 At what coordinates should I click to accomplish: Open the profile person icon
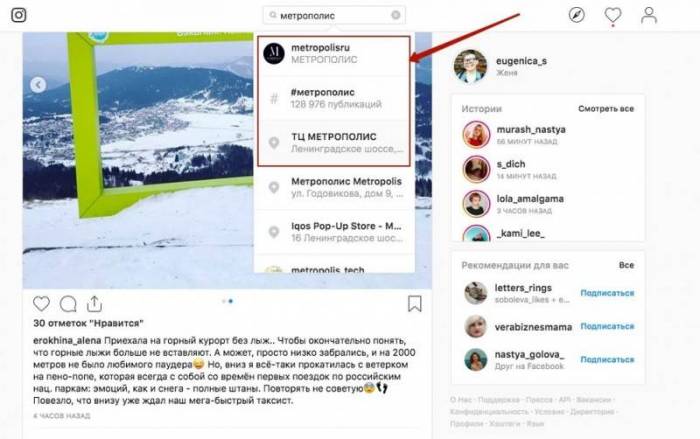click(649, 15)
